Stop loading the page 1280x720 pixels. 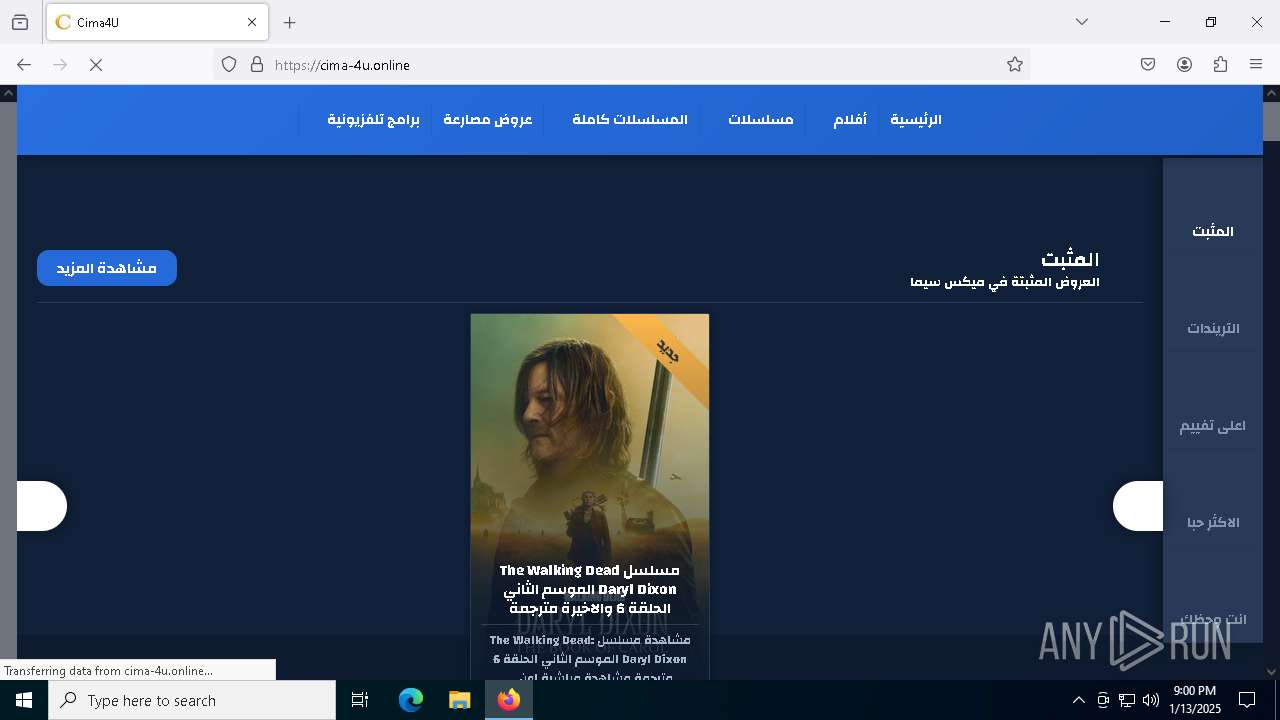point(96,65)
